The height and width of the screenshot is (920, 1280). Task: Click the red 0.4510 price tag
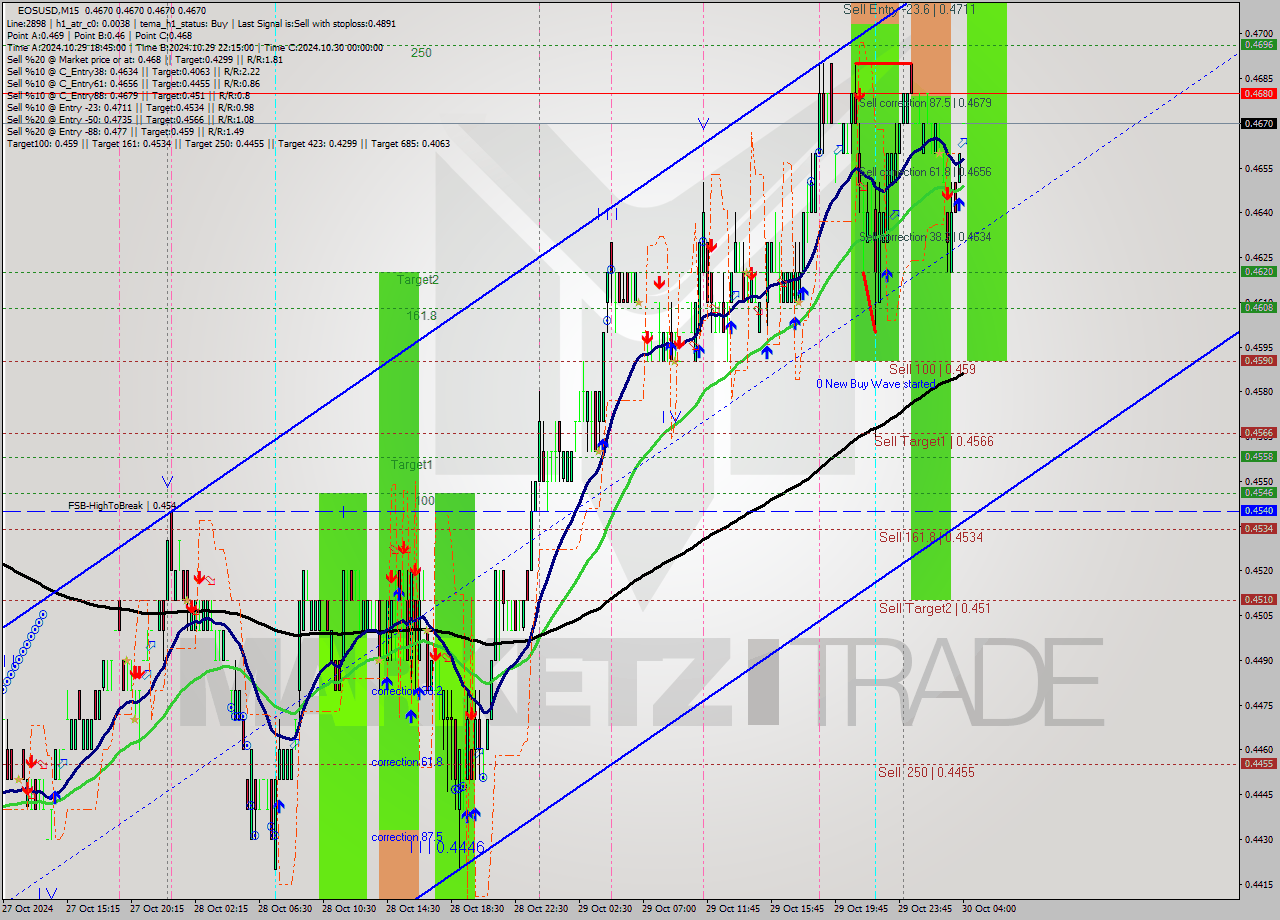1258,599
